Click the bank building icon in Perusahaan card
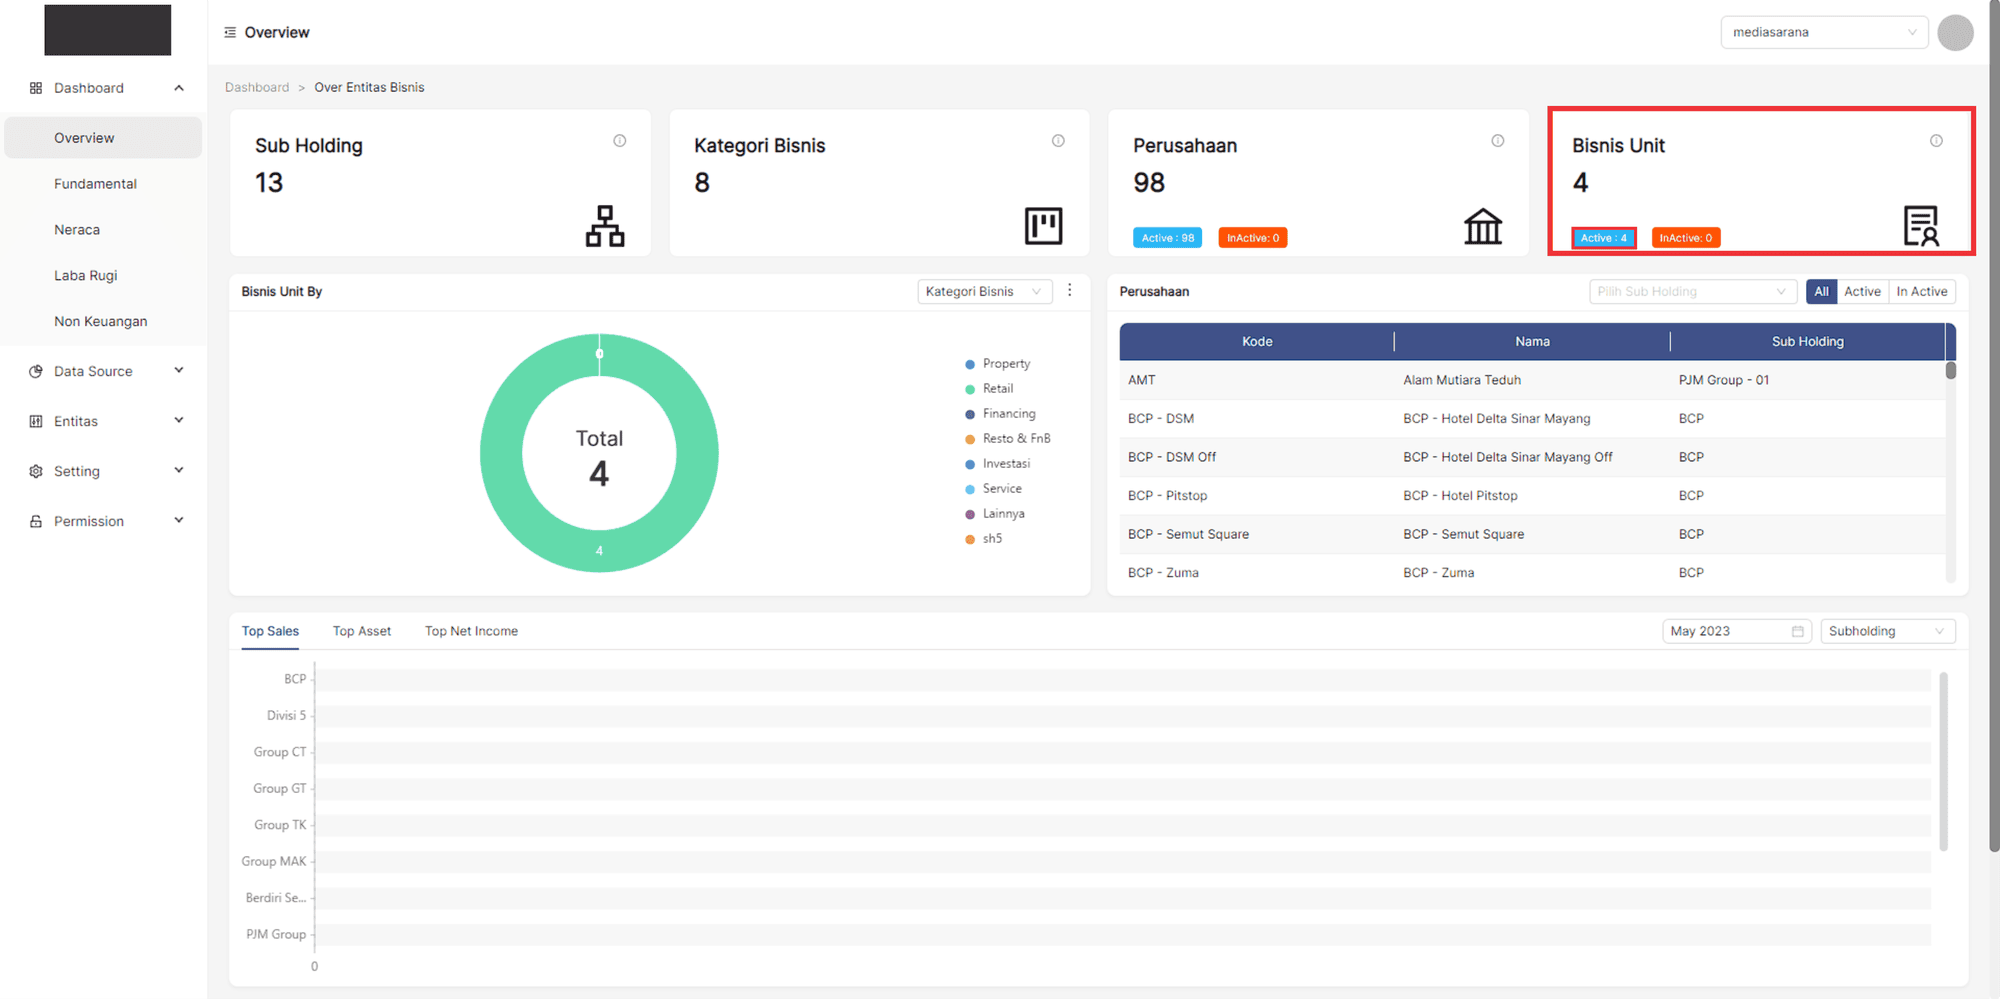Image resolution: width=2000 pixels, height=999 pixels. (x=1483, y=226)
